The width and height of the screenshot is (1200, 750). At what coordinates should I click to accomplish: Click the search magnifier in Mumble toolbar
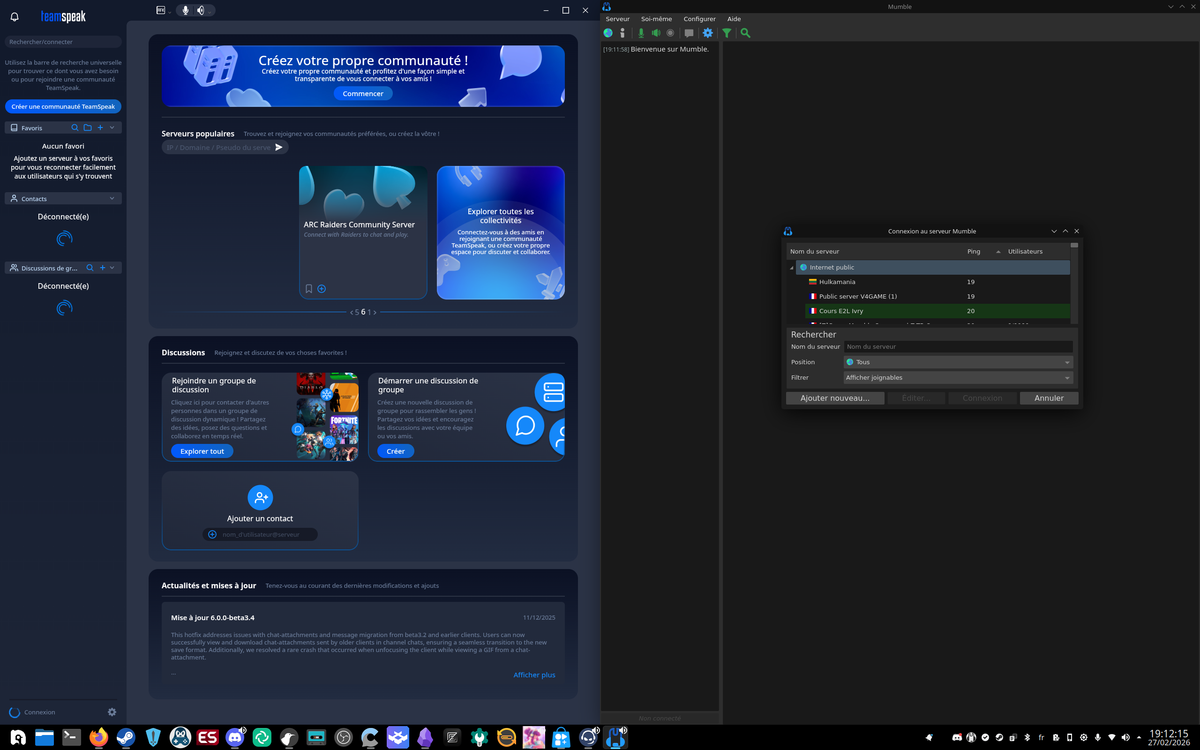click(x=745, y=32)
